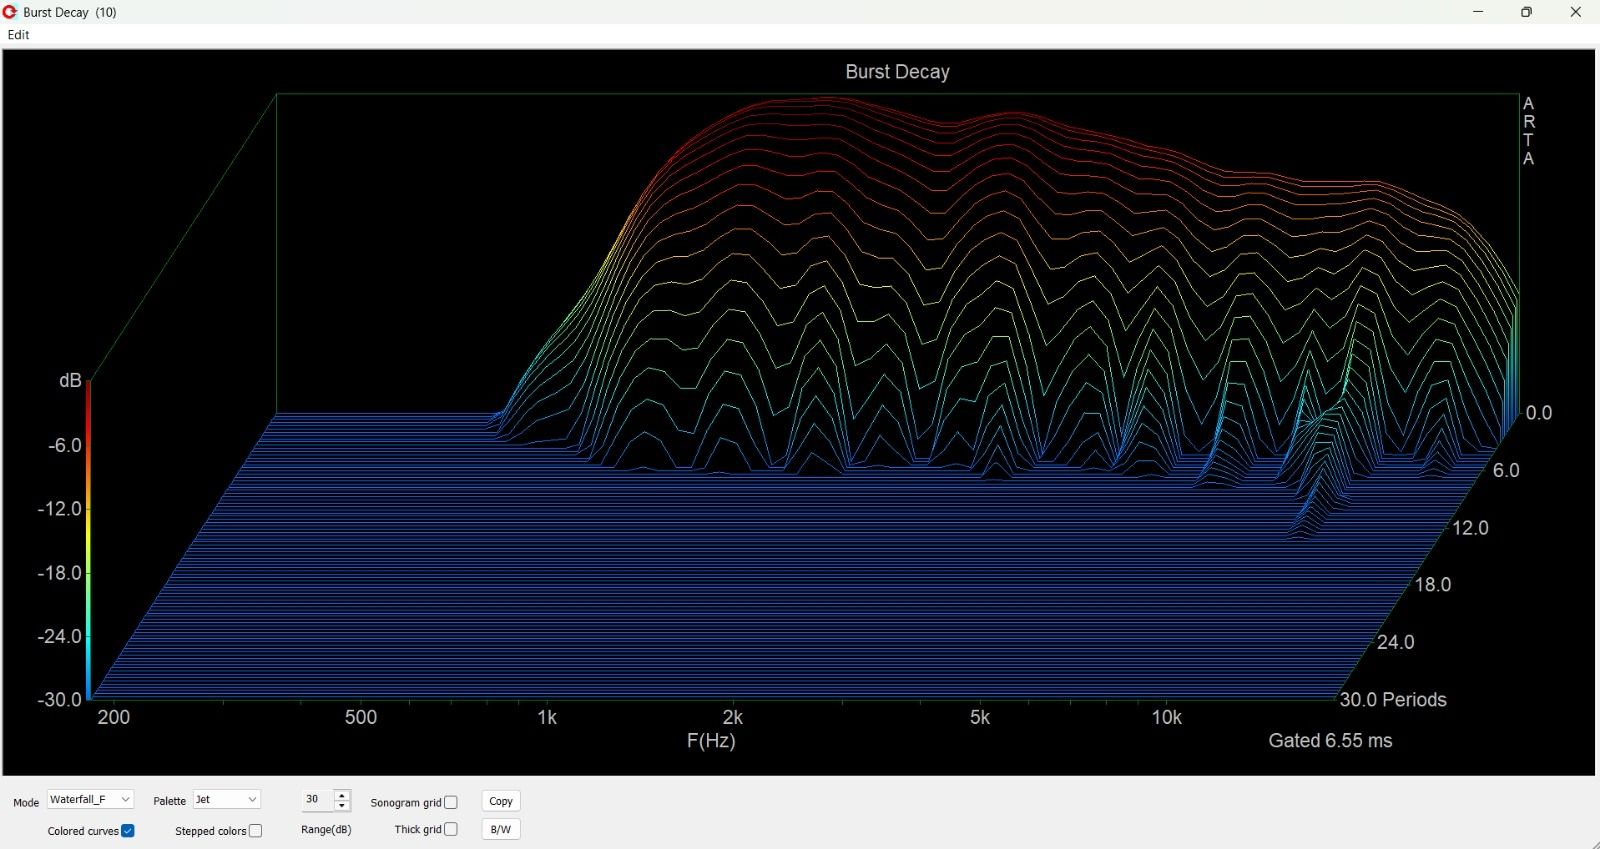Maximize the Burst Decay window
This screenshot has height=849, width=1600.
[1526, 12]
